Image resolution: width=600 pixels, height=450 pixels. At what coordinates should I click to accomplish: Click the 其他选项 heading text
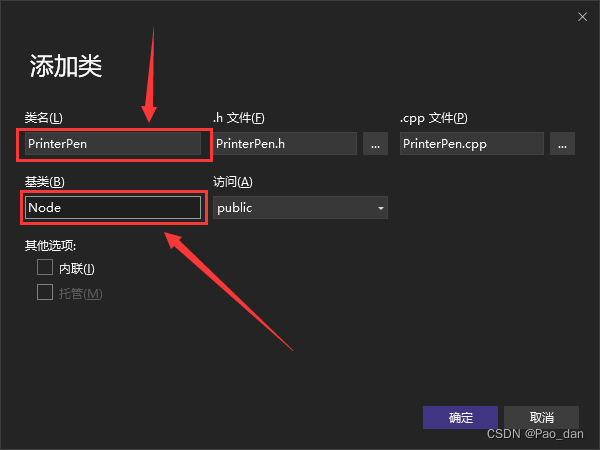click(51, 245)
